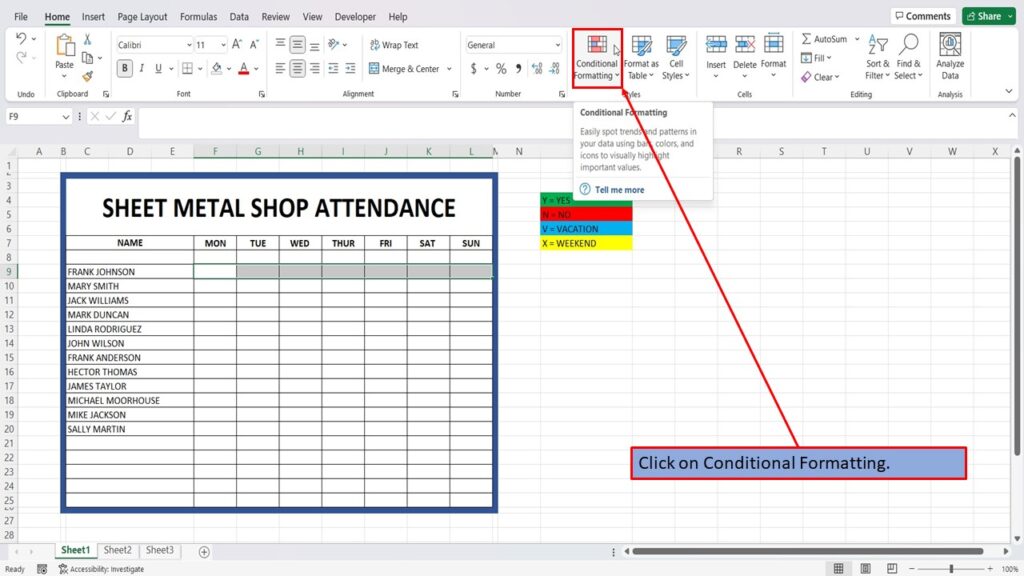Screen dimensions: 1024x576
Task: Expand the Calibri font name dropdown
Action: 189,45
